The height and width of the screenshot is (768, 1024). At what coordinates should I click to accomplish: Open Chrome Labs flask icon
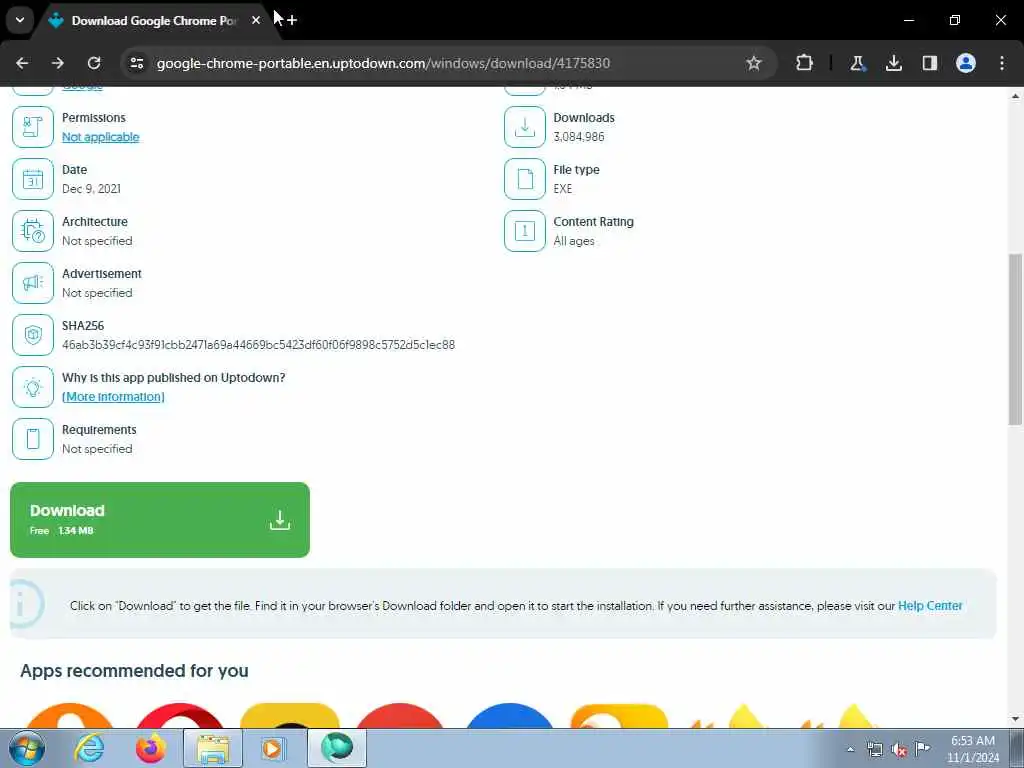[x=857, y=63]
